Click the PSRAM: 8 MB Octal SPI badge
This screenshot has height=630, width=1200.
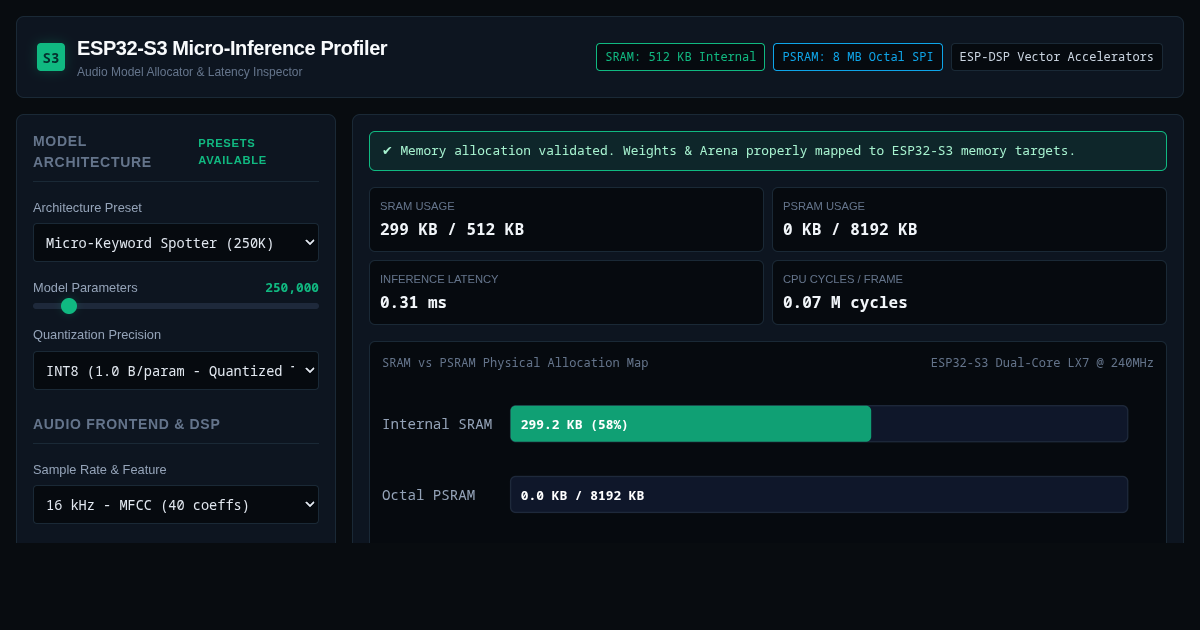pos(858,57)
